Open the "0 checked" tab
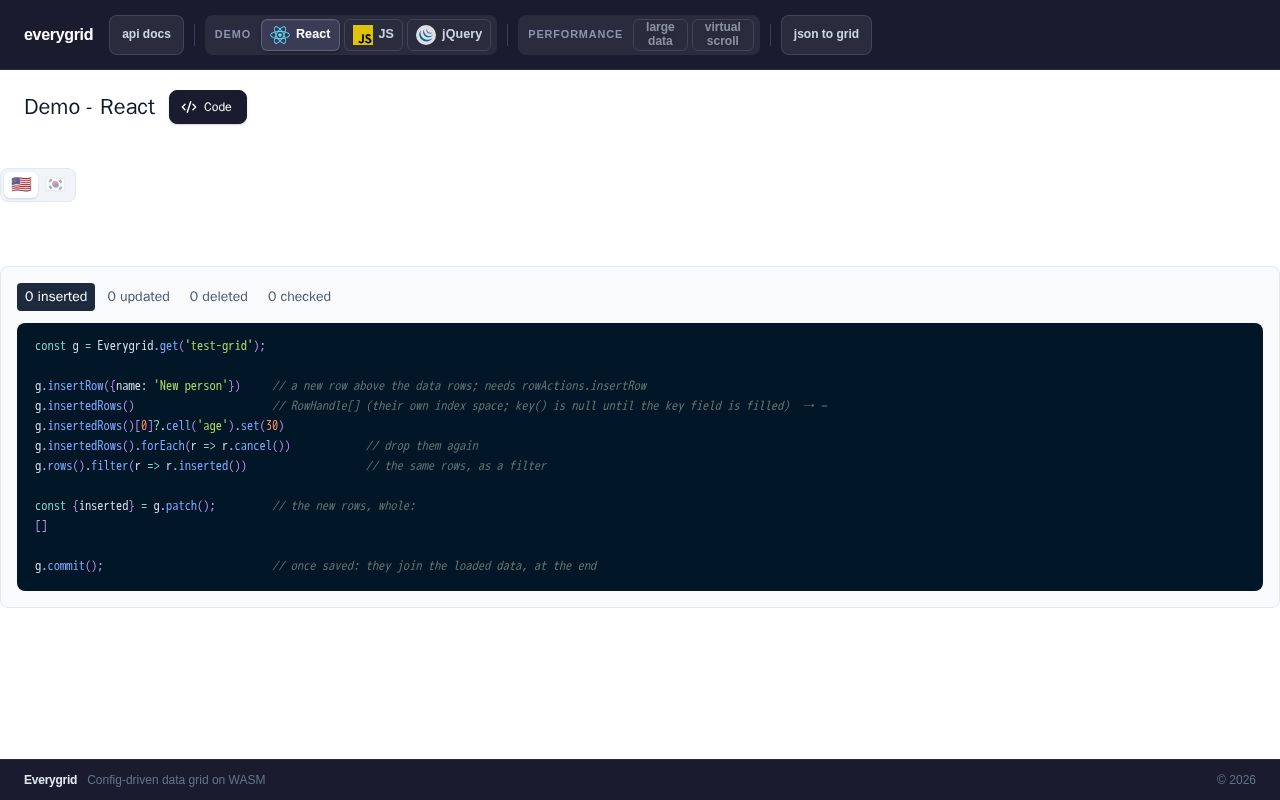 (x=299, y=297)
